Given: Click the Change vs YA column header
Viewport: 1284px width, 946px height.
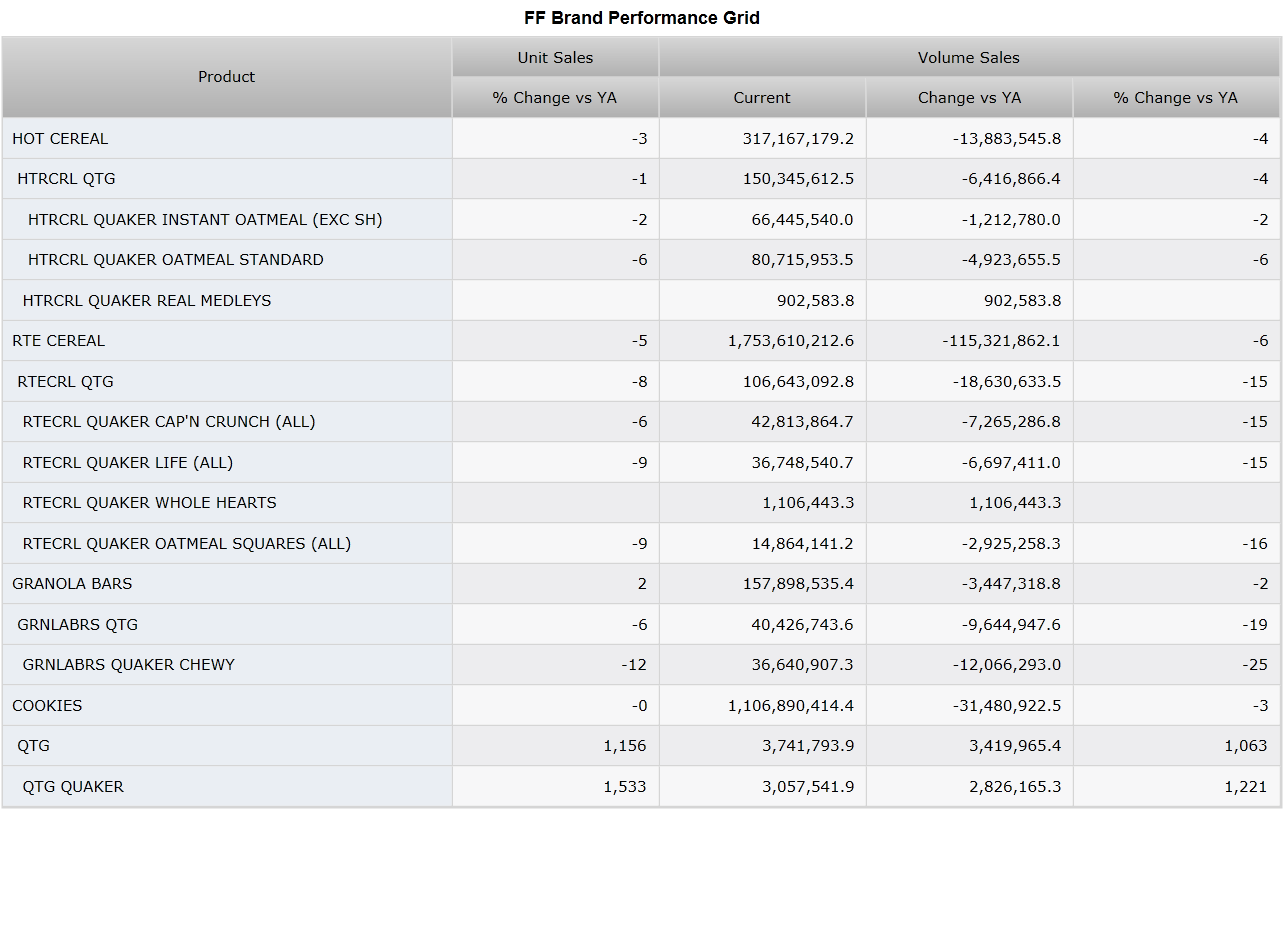Looking at the screenshot, I should pyautogui.click(x=969, y=98).
